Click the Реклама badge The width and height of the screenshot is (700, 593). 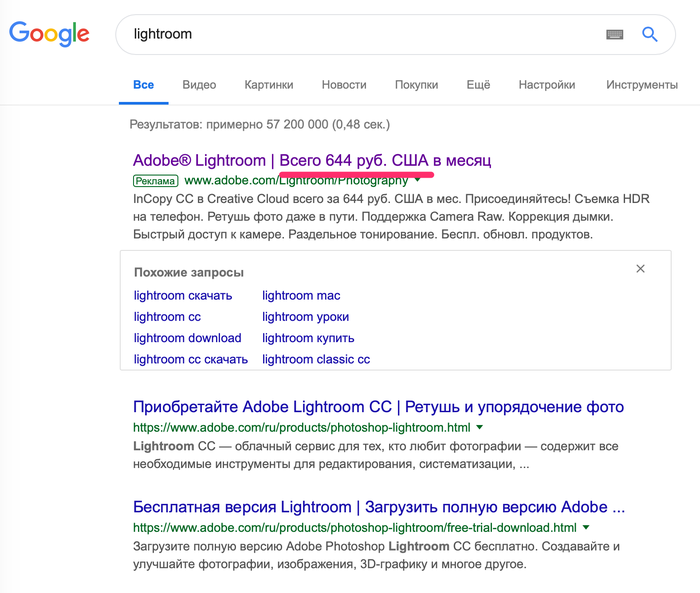click(x=155, y=181)
